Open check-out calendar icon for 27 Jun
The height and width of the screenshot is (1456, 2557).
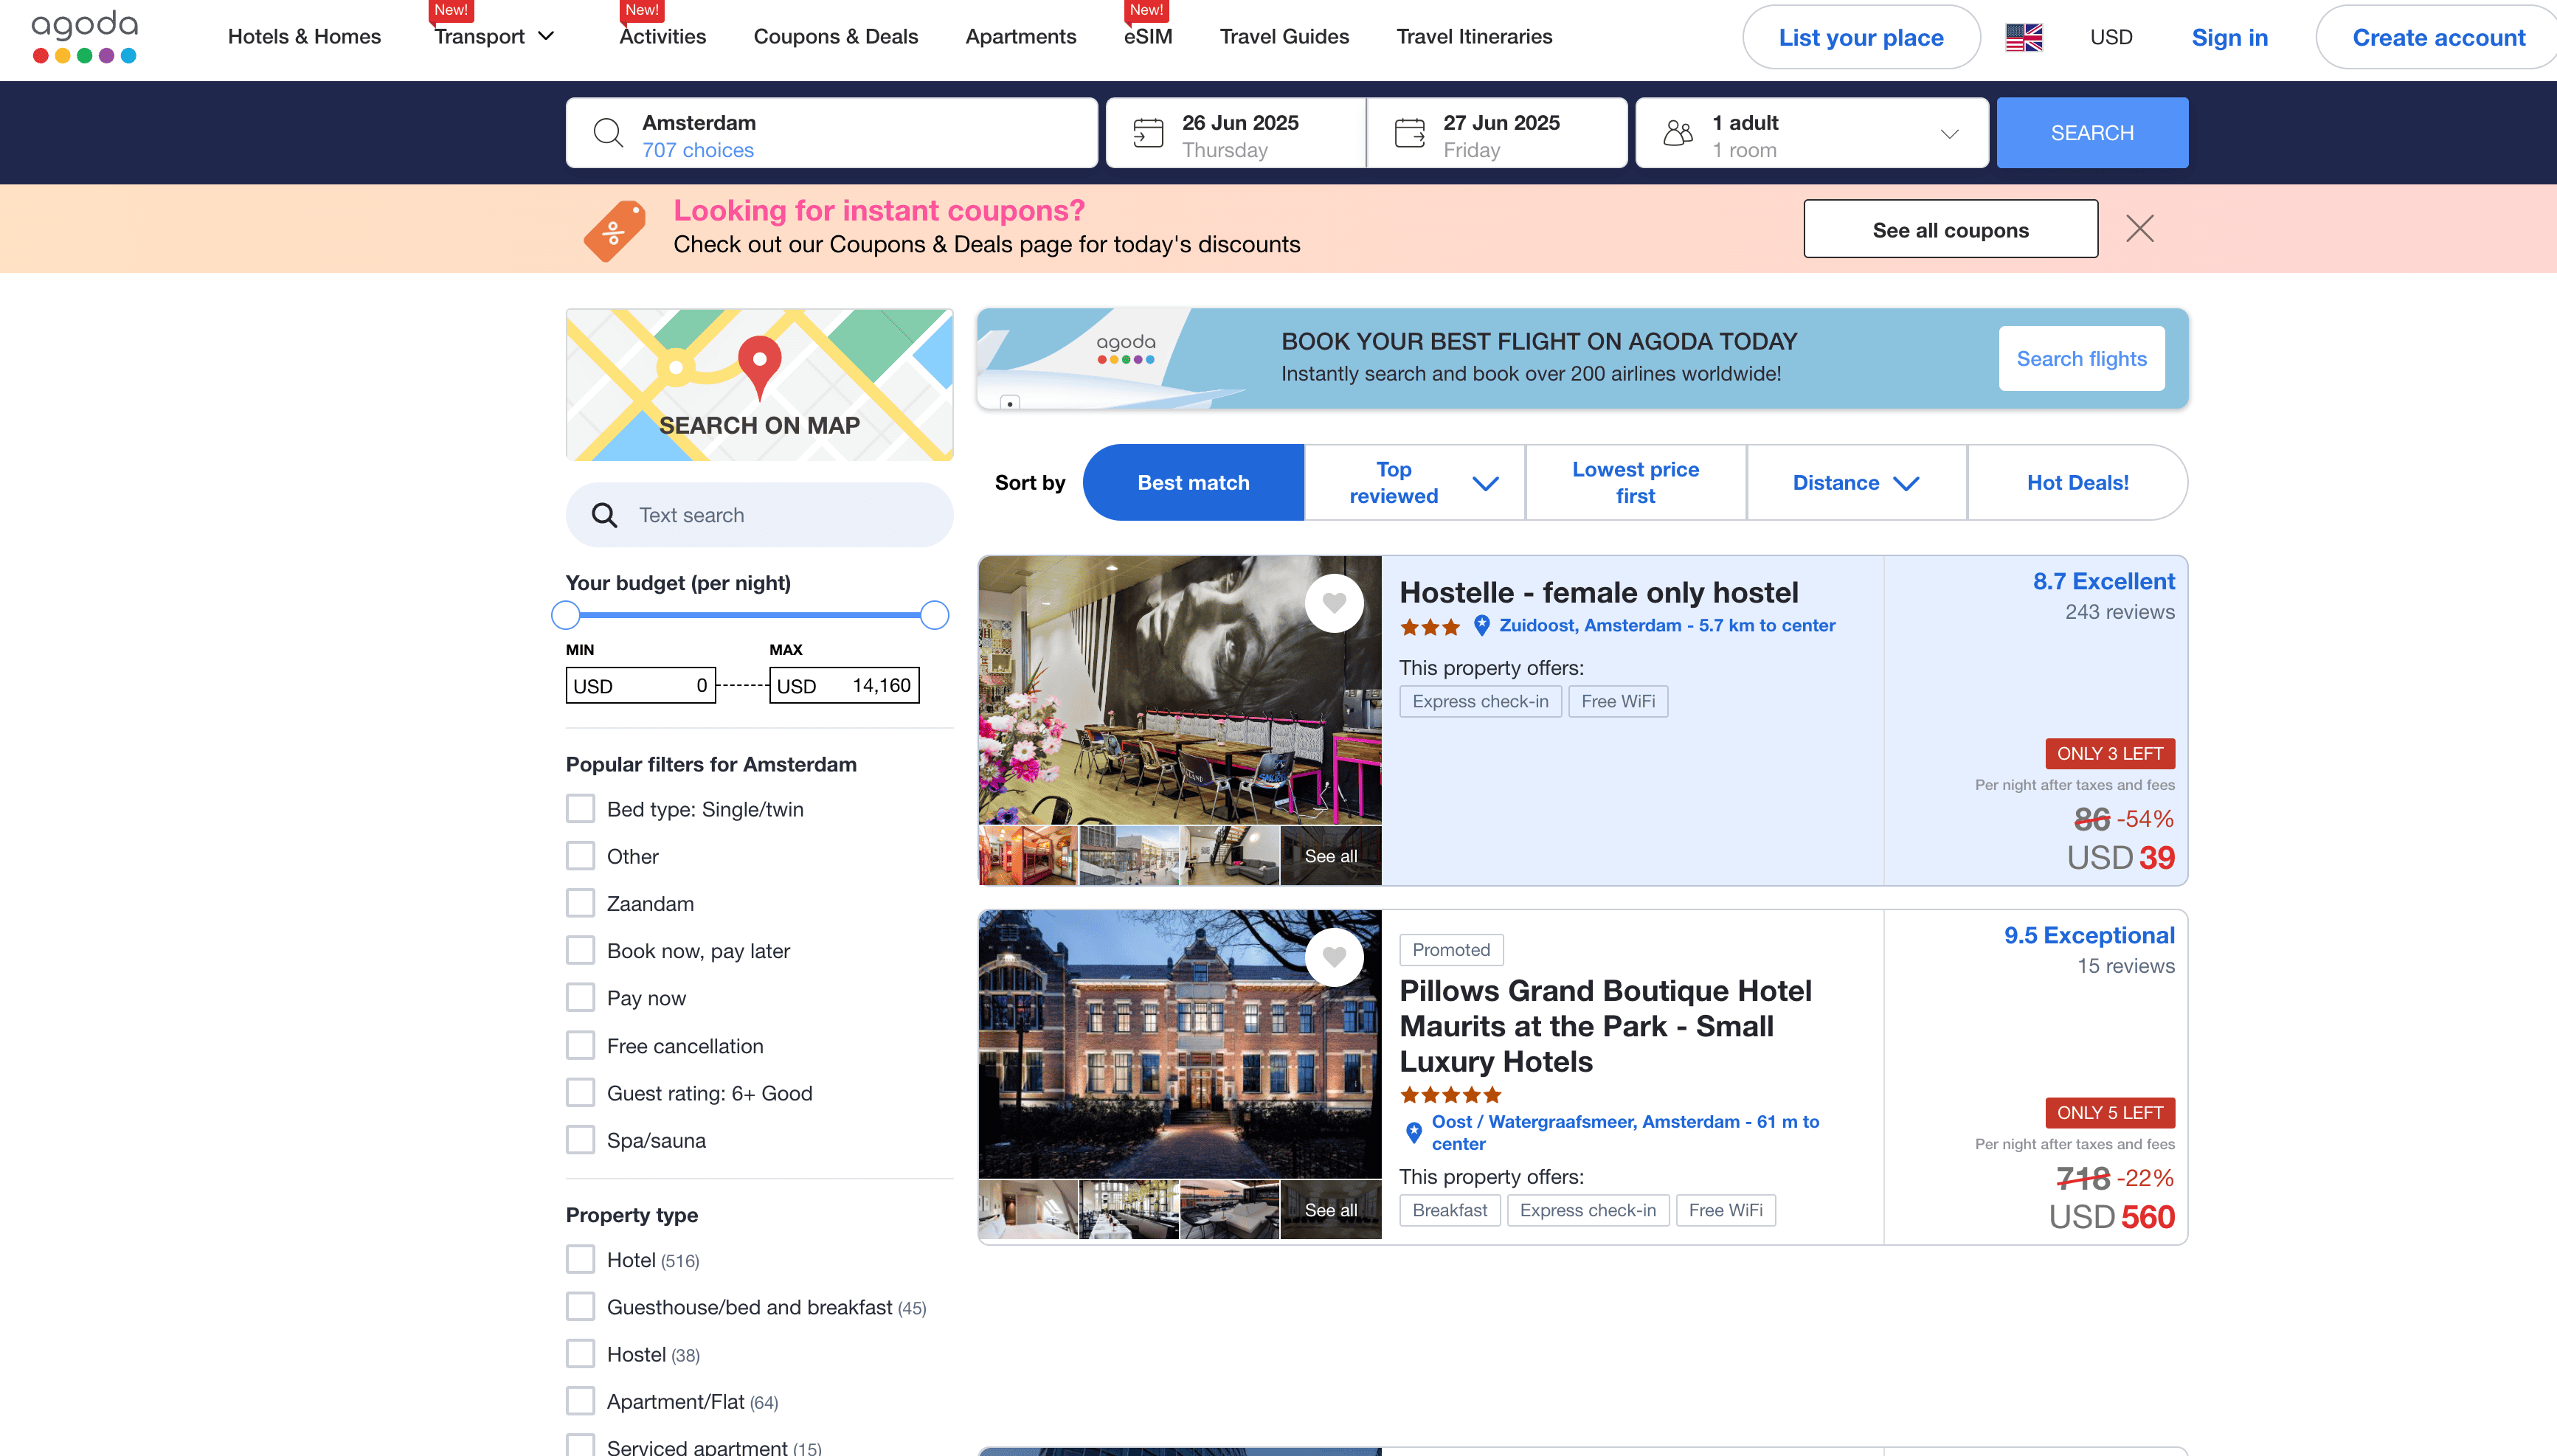1409,133
